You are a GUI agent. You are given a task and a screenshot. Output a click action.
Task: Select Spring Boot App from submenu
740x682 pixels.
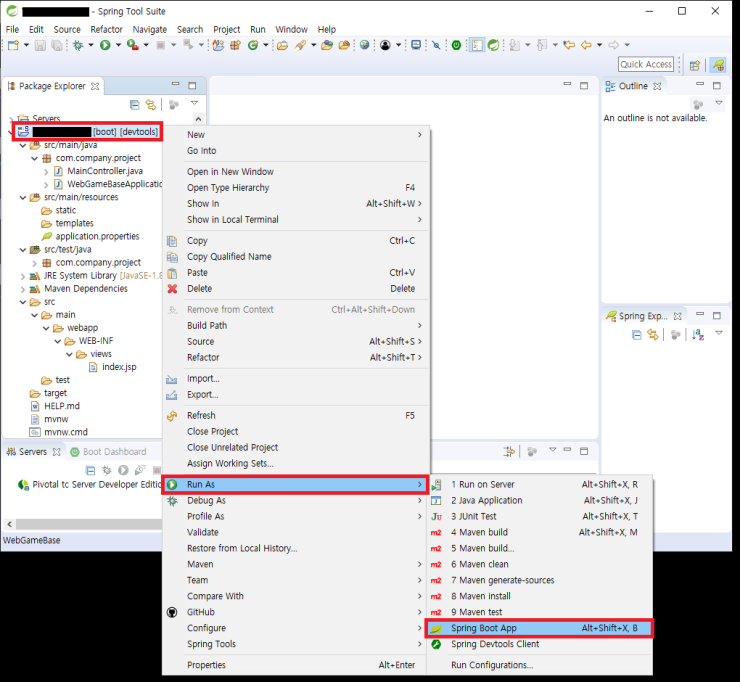pyautogui.click(x=483, y=628)
